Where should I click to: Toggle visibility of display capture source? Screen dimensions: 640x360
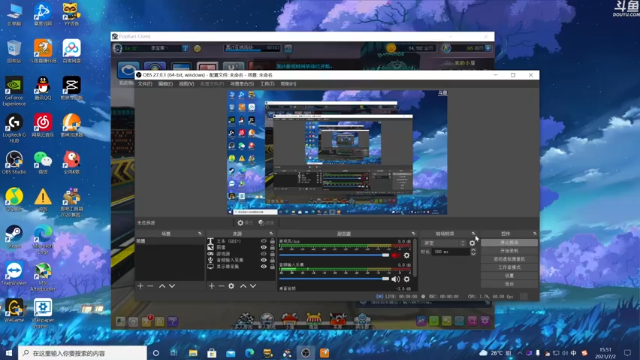click(x=264, y=267)
